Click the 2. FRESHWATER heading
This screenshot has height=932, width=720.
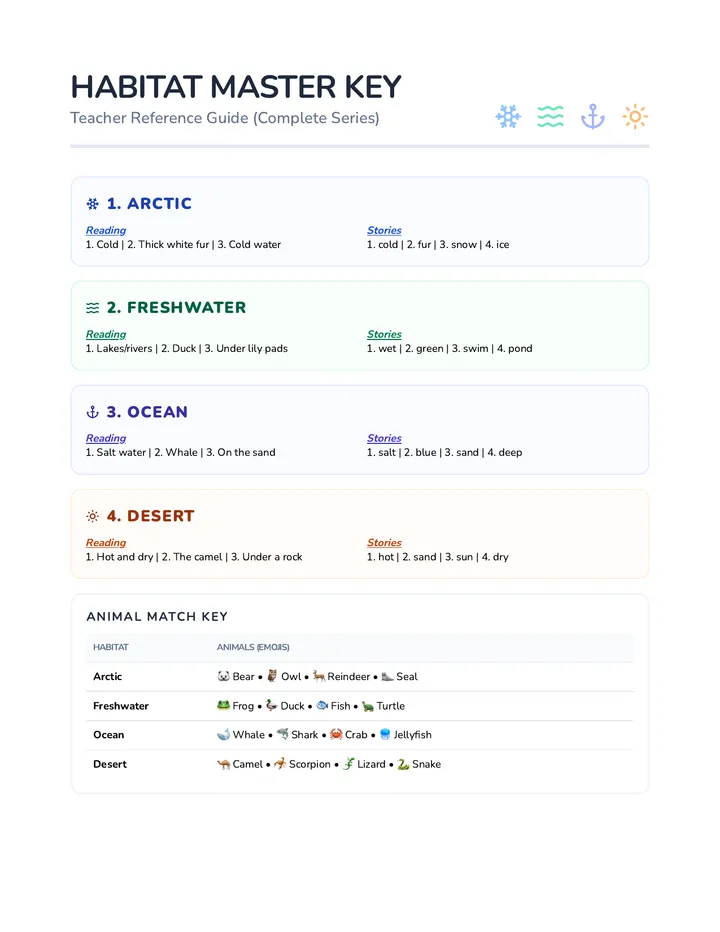coord(176,308)
